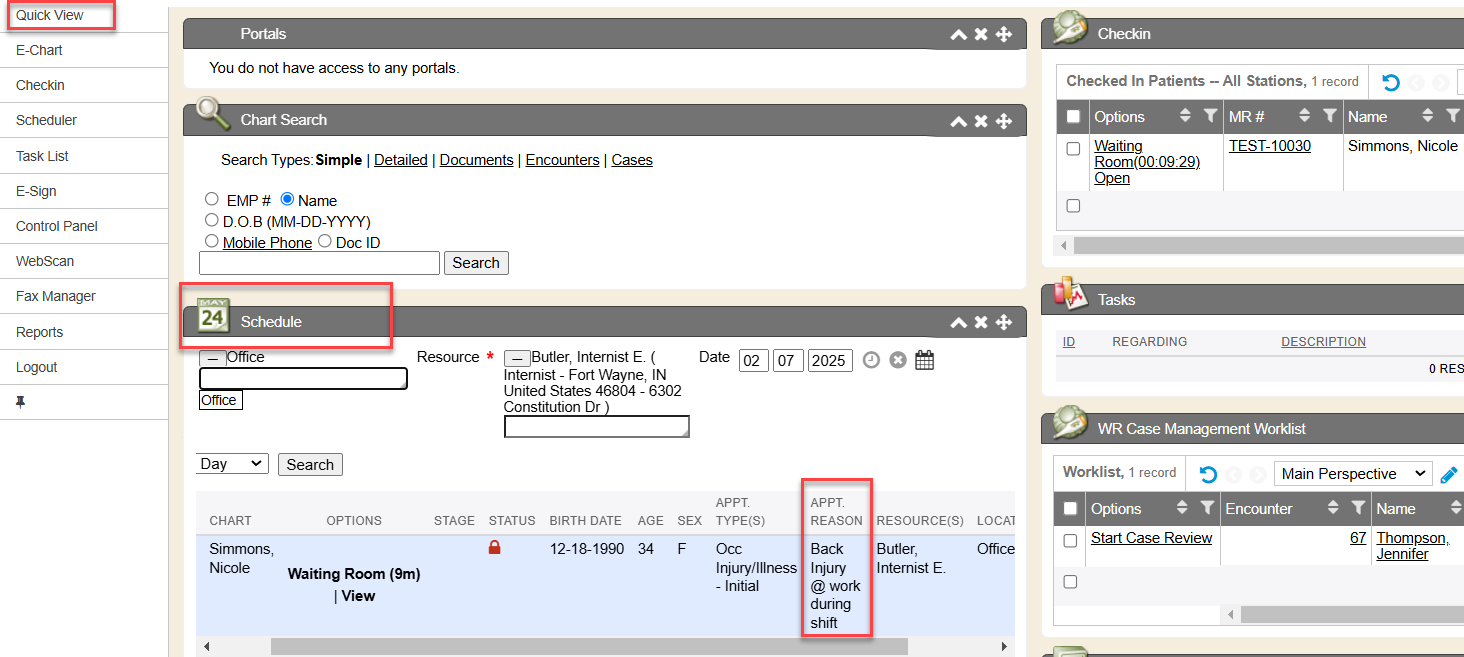Open E-Chart from the left menu
The height and width of the screenshot is (657, 1464).
(x=40, y=50)
